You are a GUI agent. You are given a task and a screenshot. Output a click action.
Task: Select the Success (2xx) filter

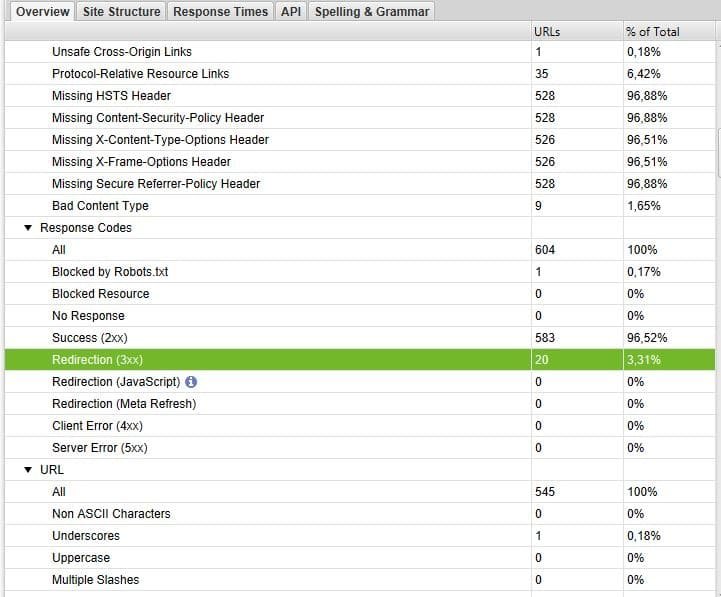pyautogui.click(x=89, y=338)
